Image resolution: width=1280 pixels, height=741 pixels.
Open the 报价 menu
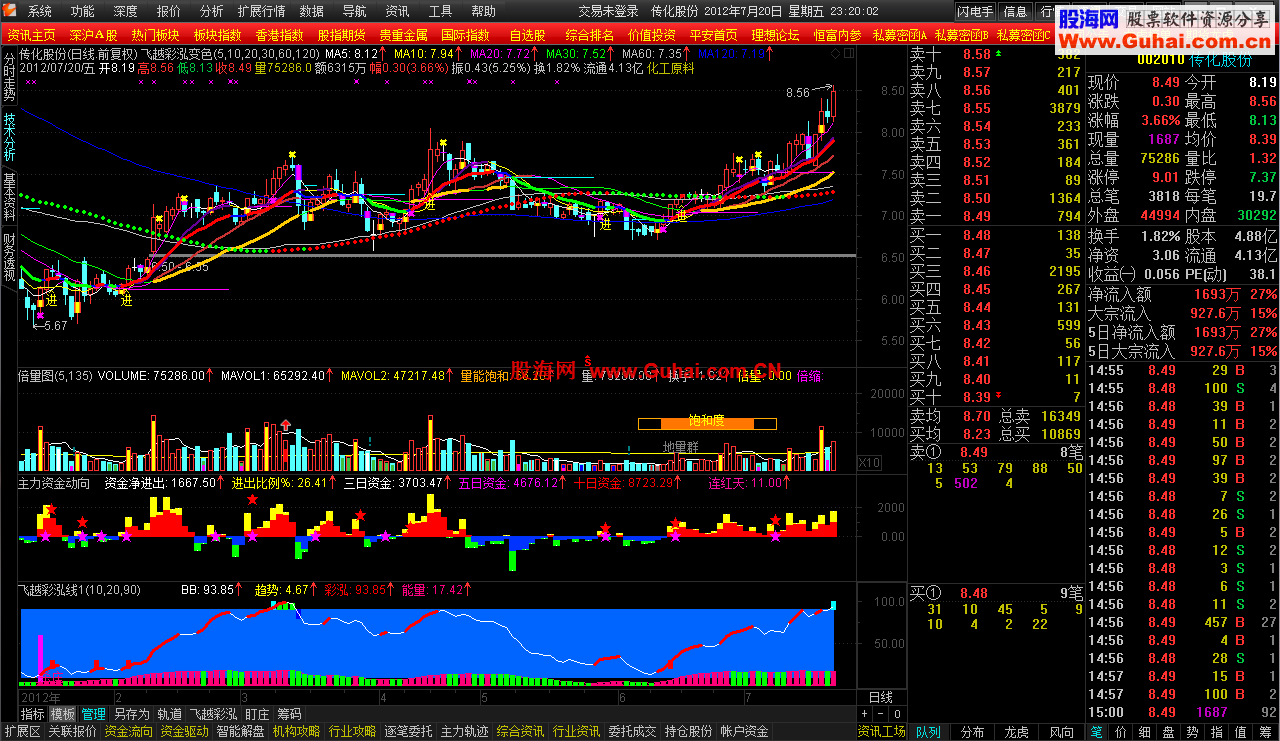click(169, 12)
